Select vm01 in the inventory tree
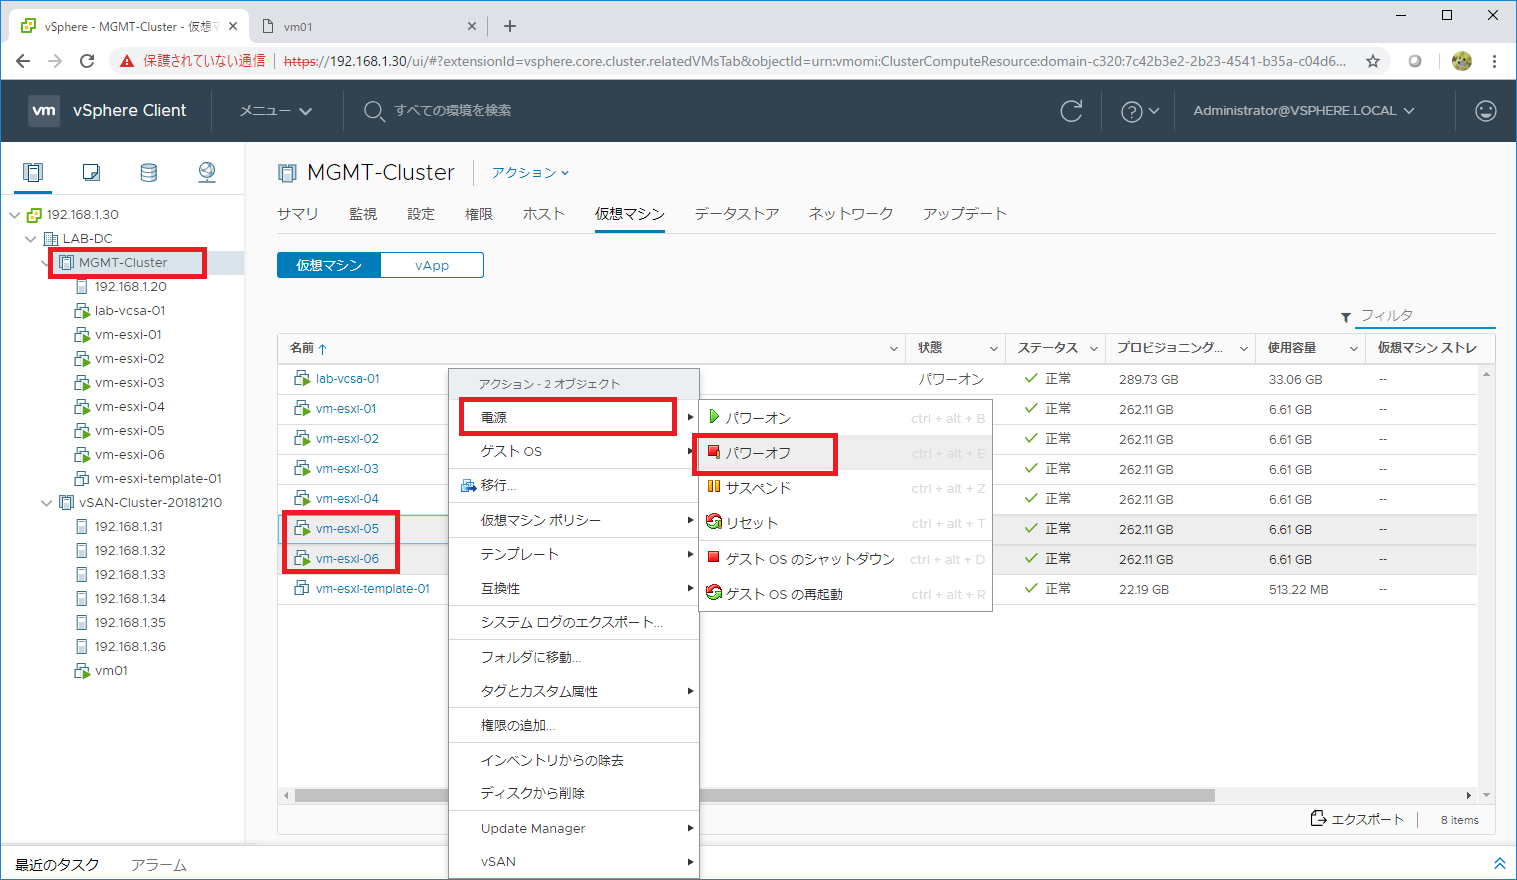This screenshot has width=1517, height=880. coord(111,671)
